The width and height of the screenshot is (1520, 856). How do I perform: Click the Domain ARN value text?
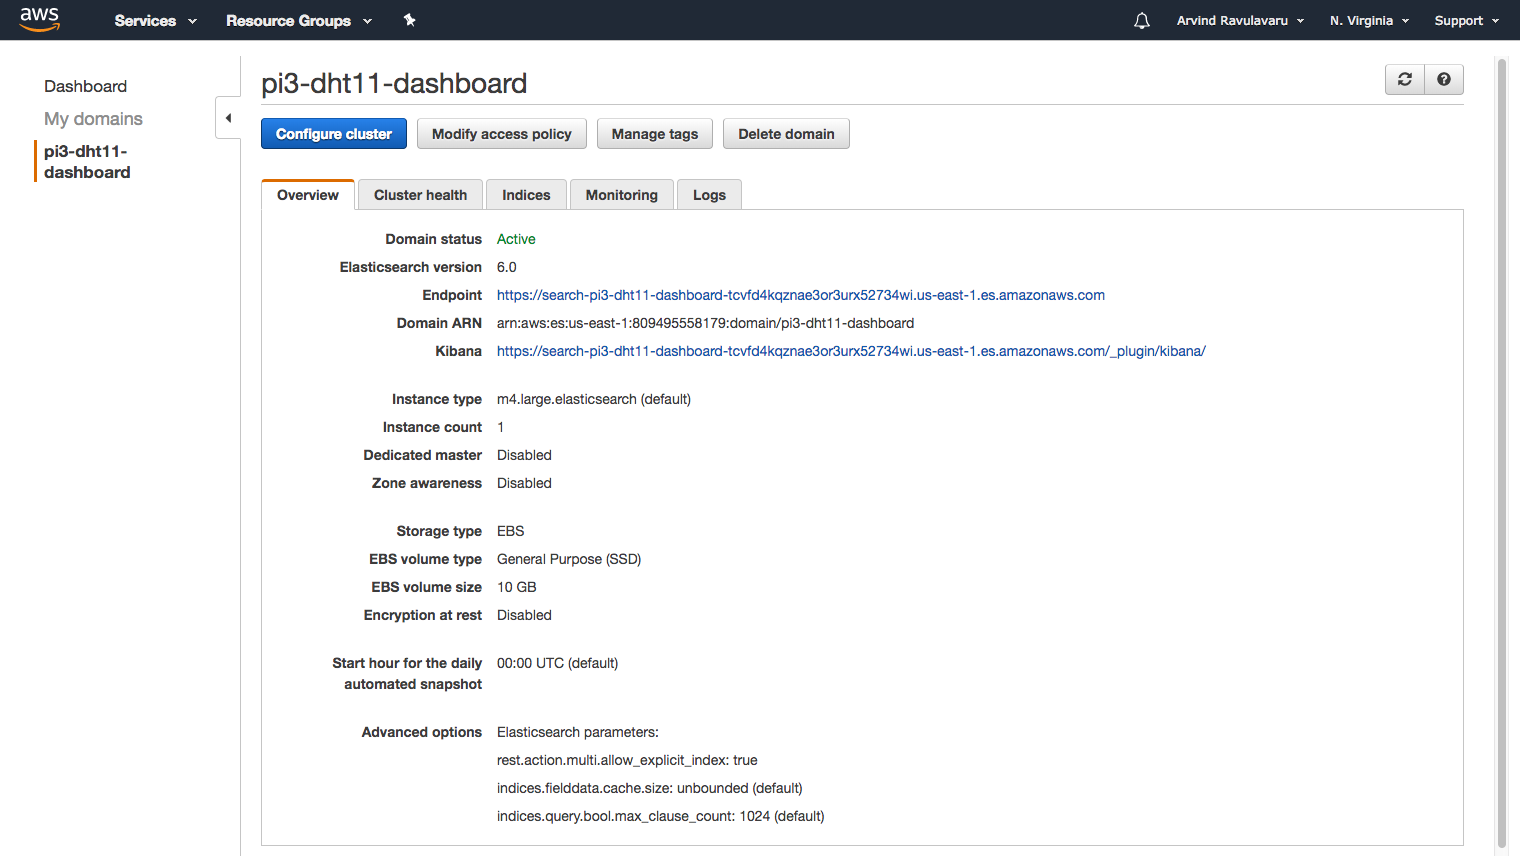coord(705,323)
